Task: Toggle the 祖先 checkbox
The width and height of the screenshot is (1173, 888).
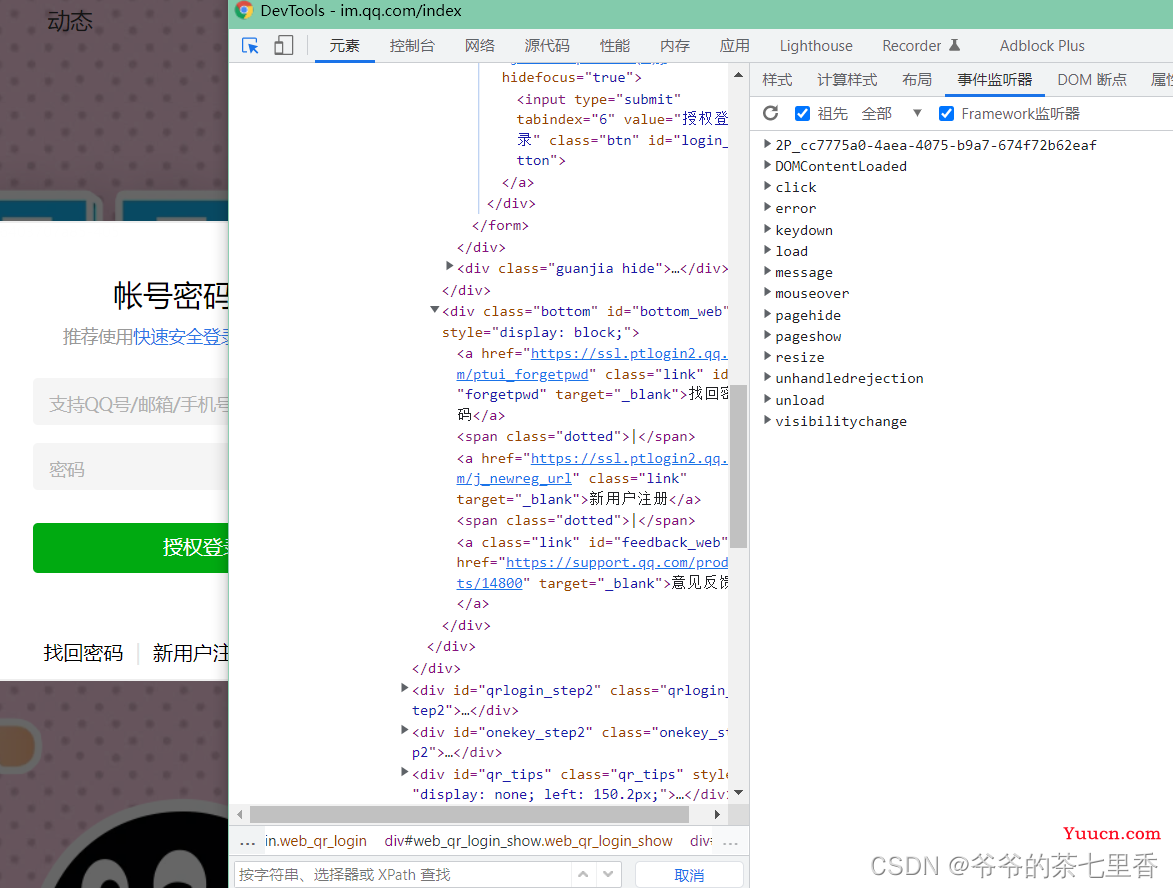Action: 802,113
